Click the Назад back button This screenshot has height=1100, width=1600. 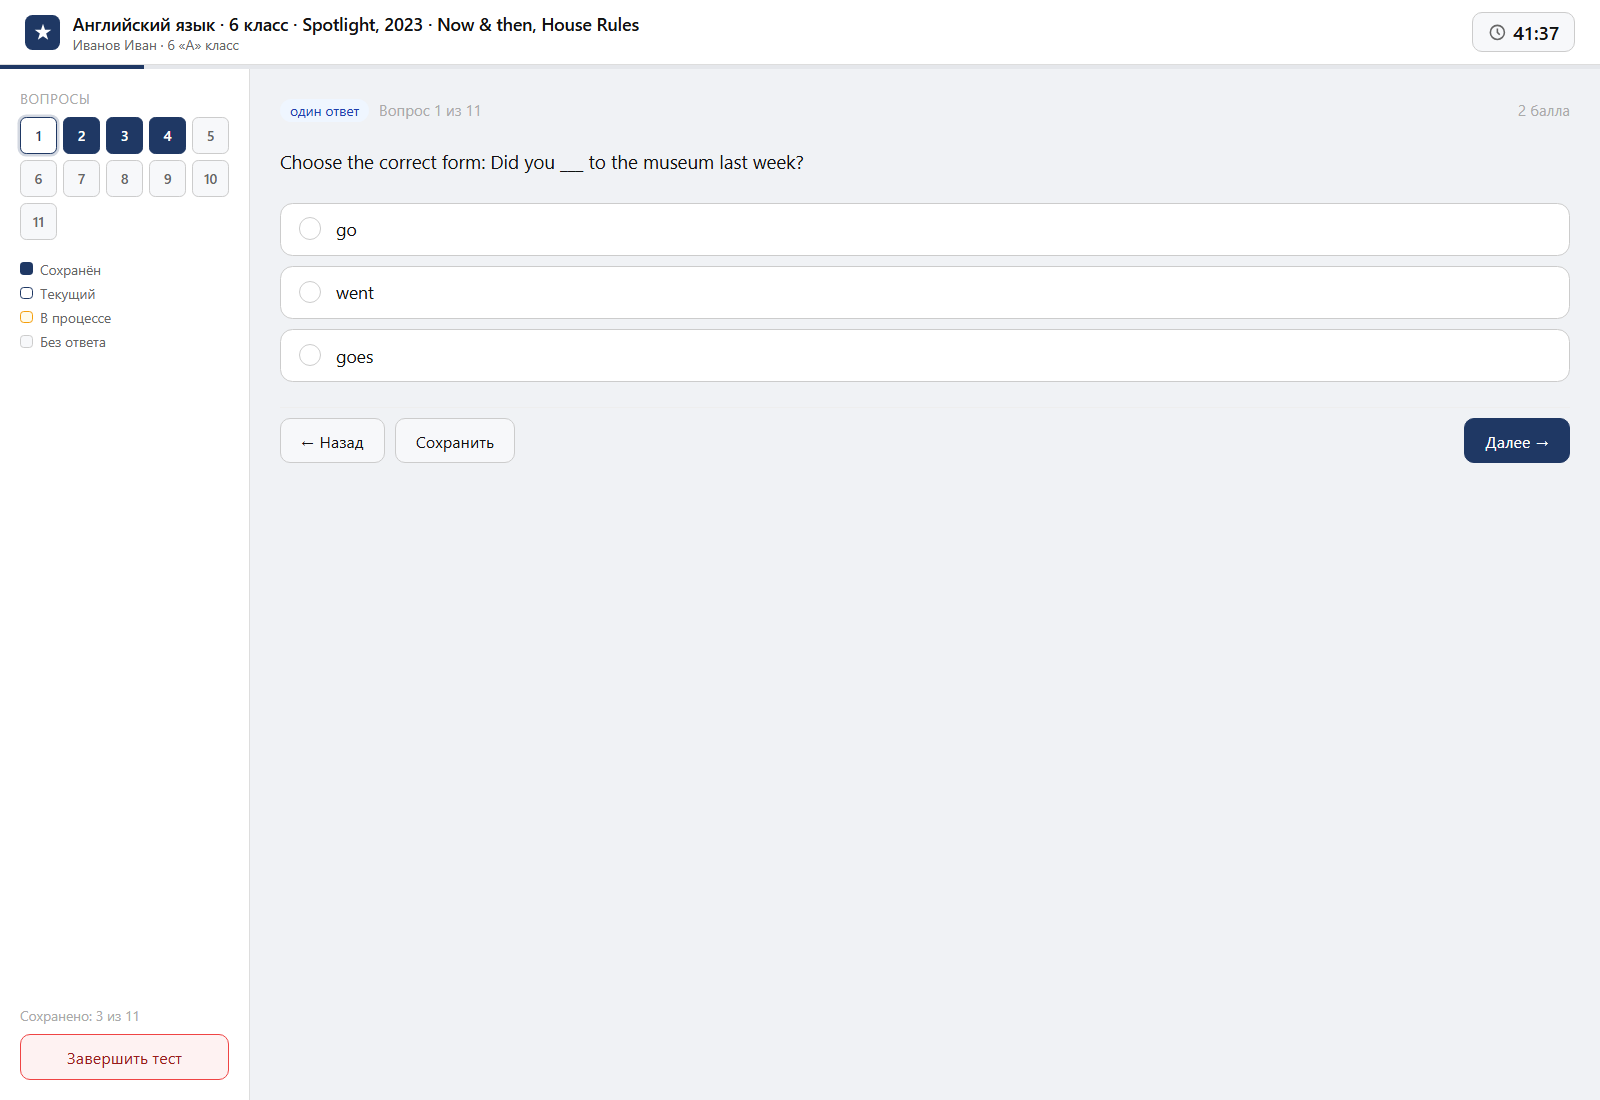(332, 441)
